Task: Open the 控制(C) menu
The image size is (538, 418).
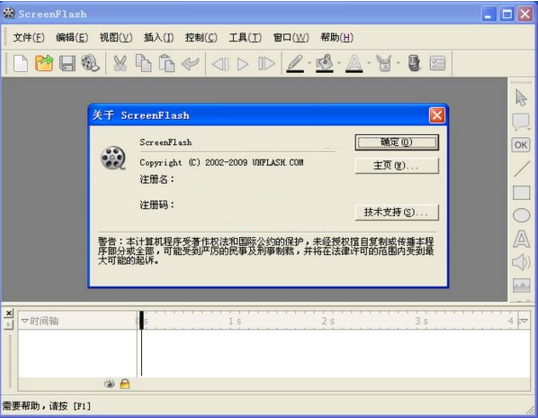Action: tap(201, 37)
